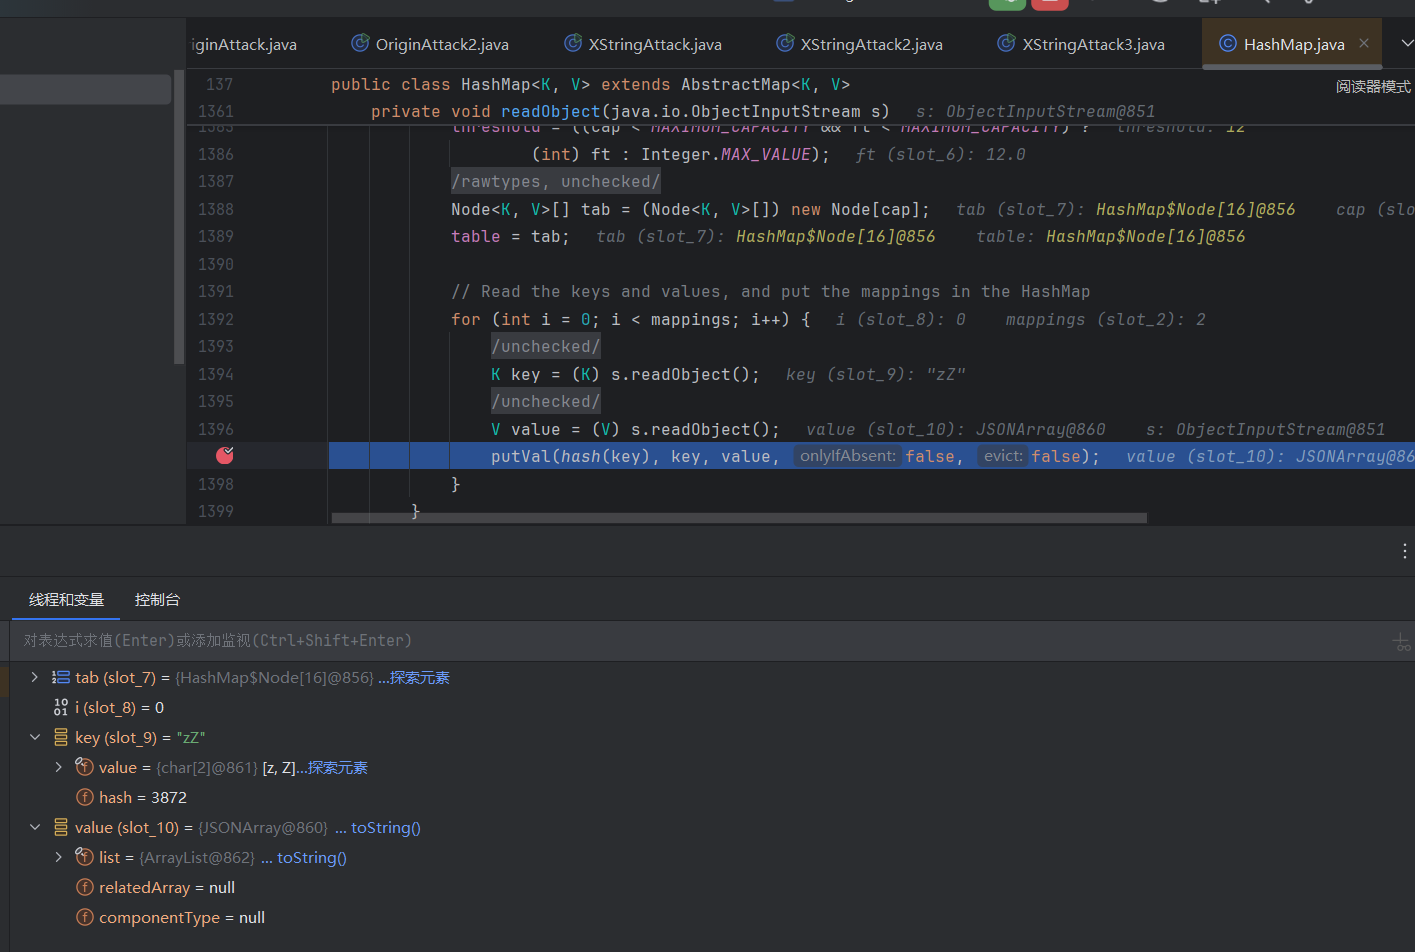Expand the tab (slot_7) variable node

point(35,678)
